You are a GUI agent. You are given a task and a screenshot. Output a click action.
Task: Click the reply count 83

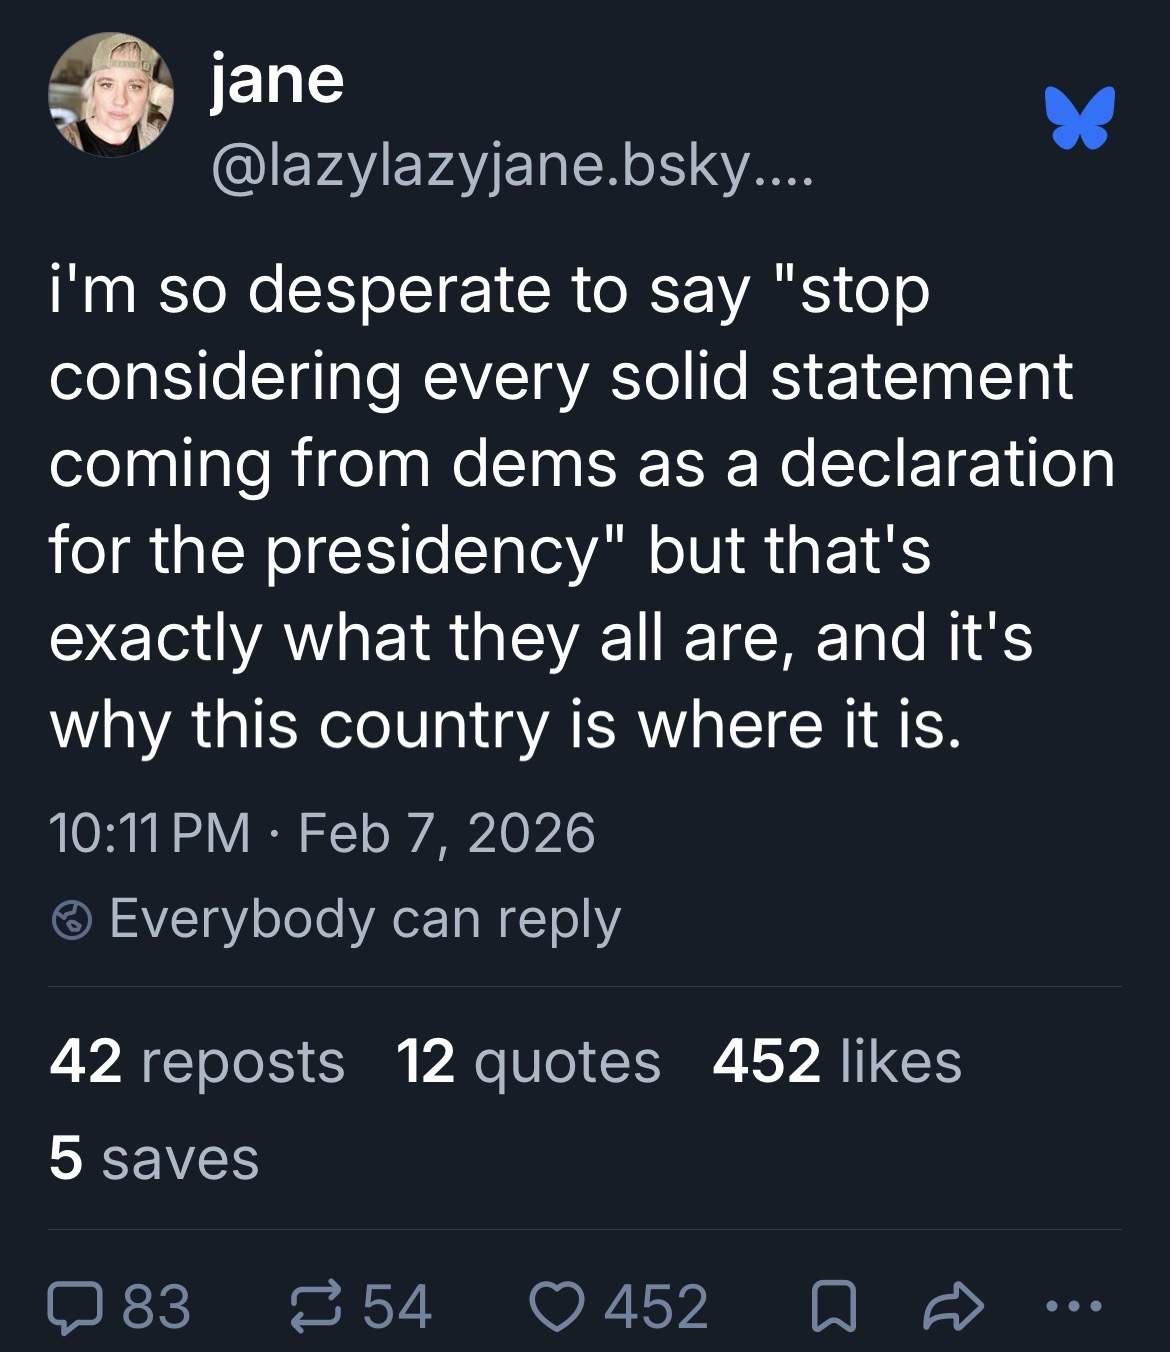(156, 1307)
